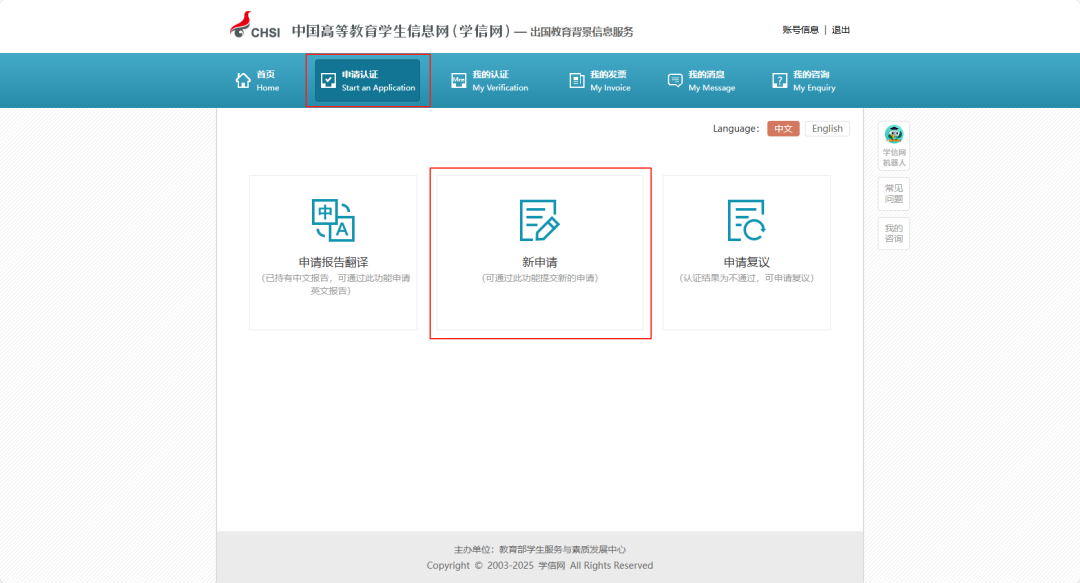Image resolution: width=1080 pixels, height=583 pixels.
Task: Switch language to 中文
Action: (x=783, y=129)
